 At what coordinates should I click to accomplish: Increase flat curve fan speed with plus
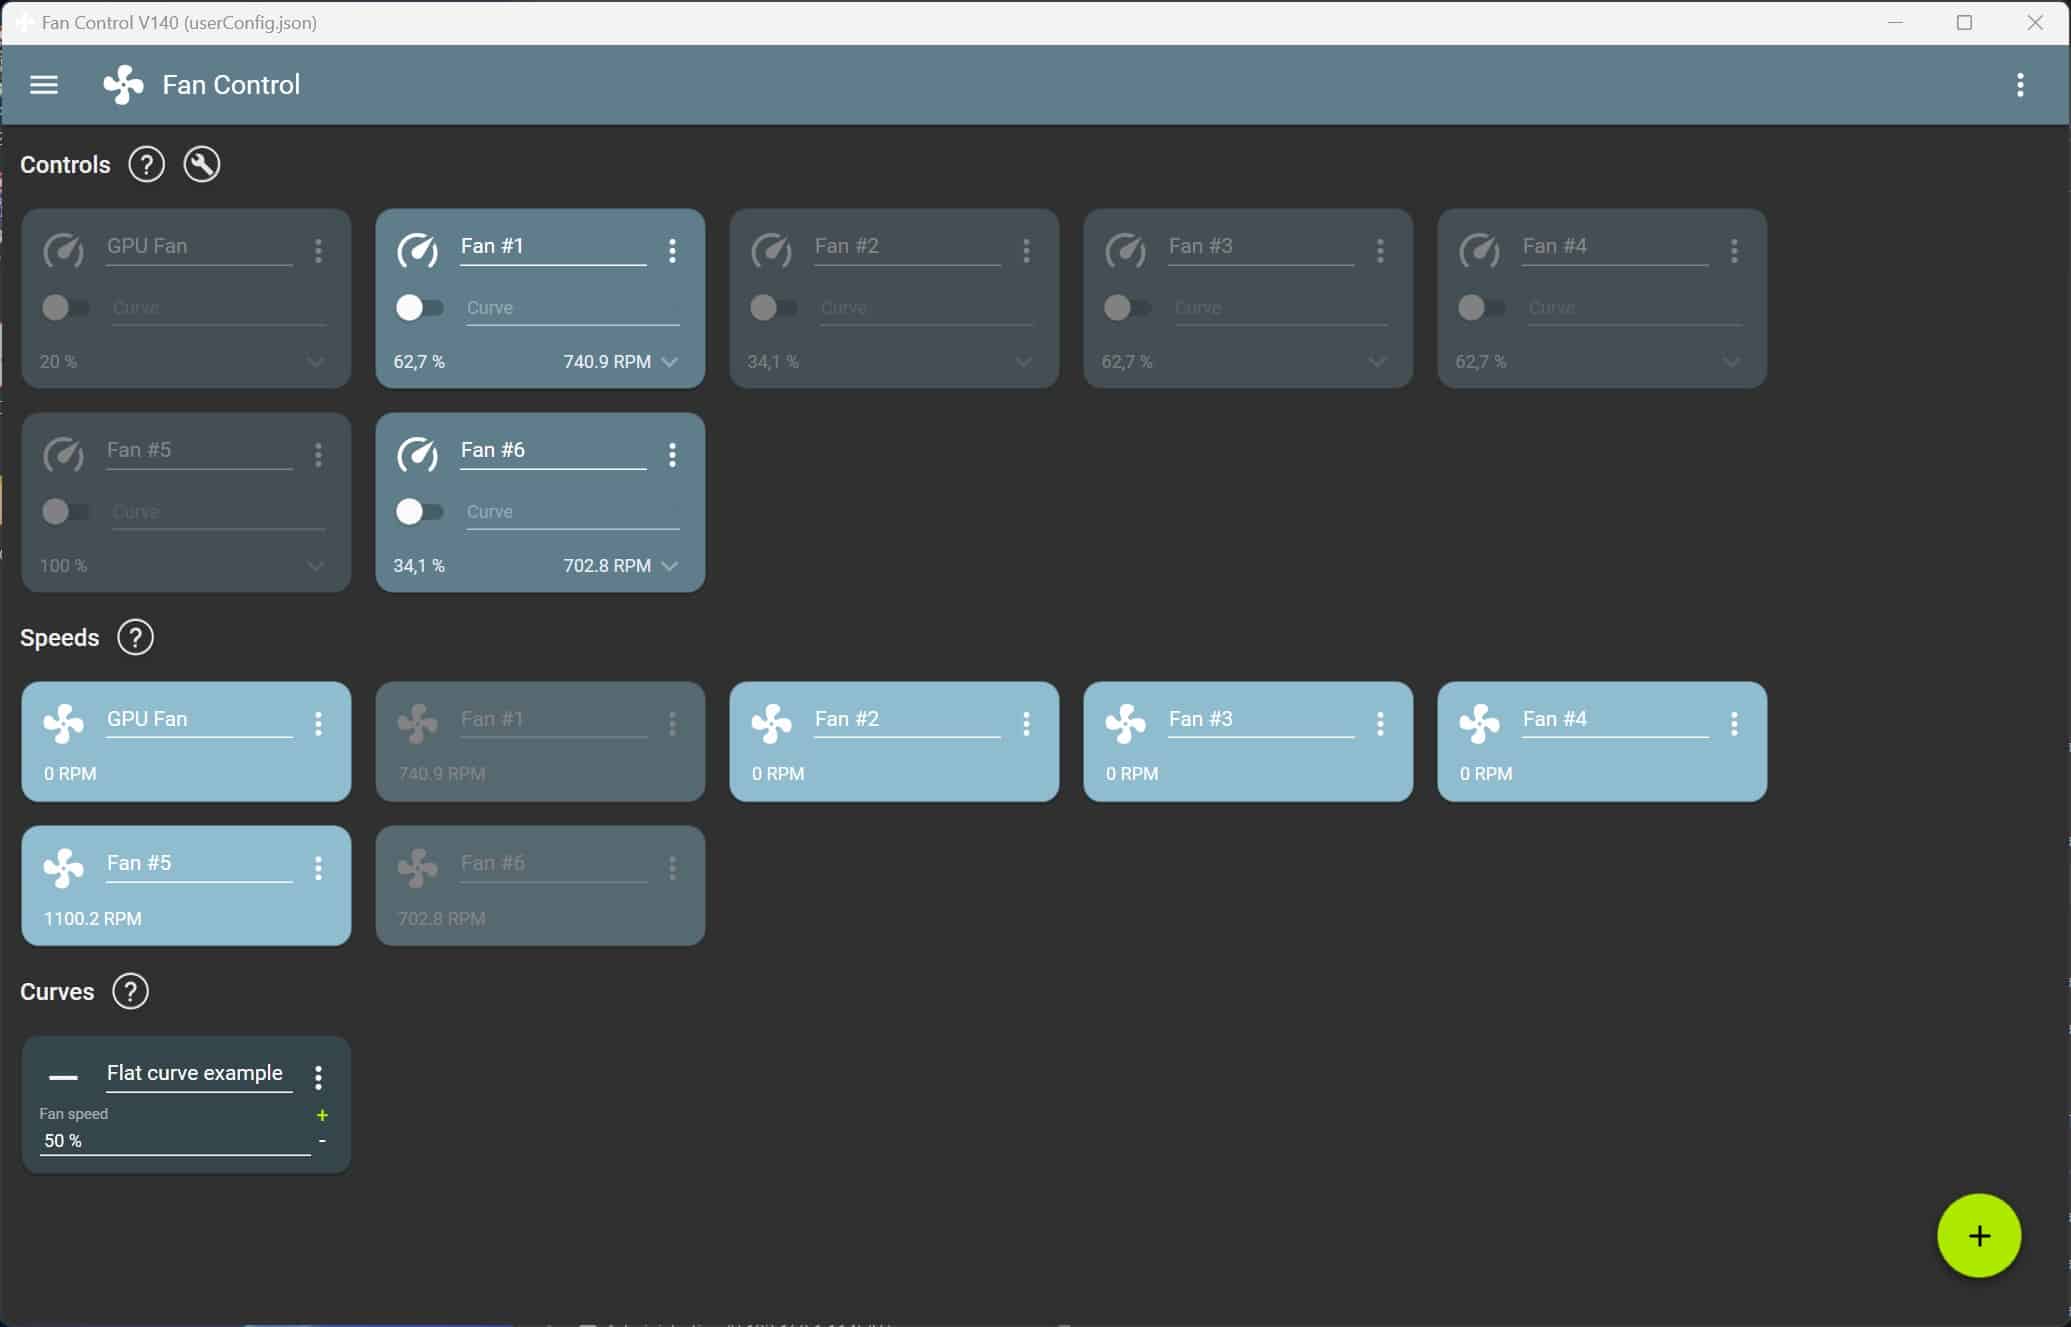coord(322,1115)
